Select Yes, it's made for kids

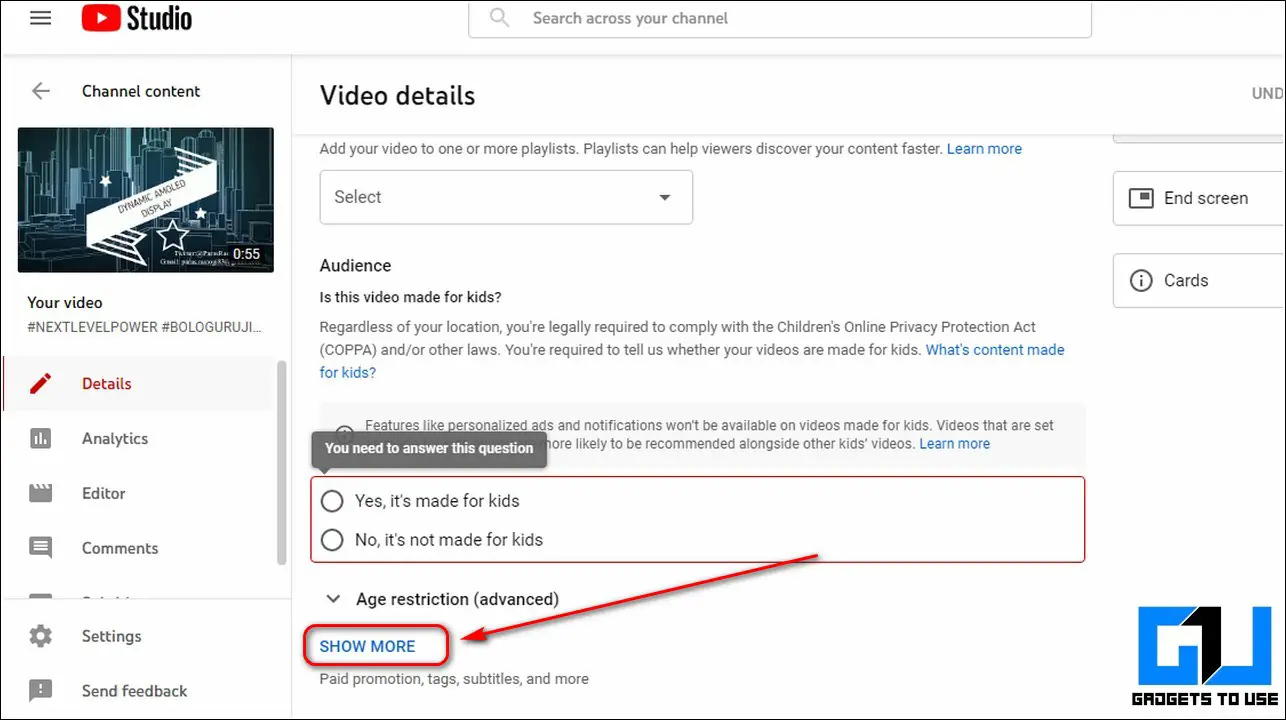coord(332,501)
